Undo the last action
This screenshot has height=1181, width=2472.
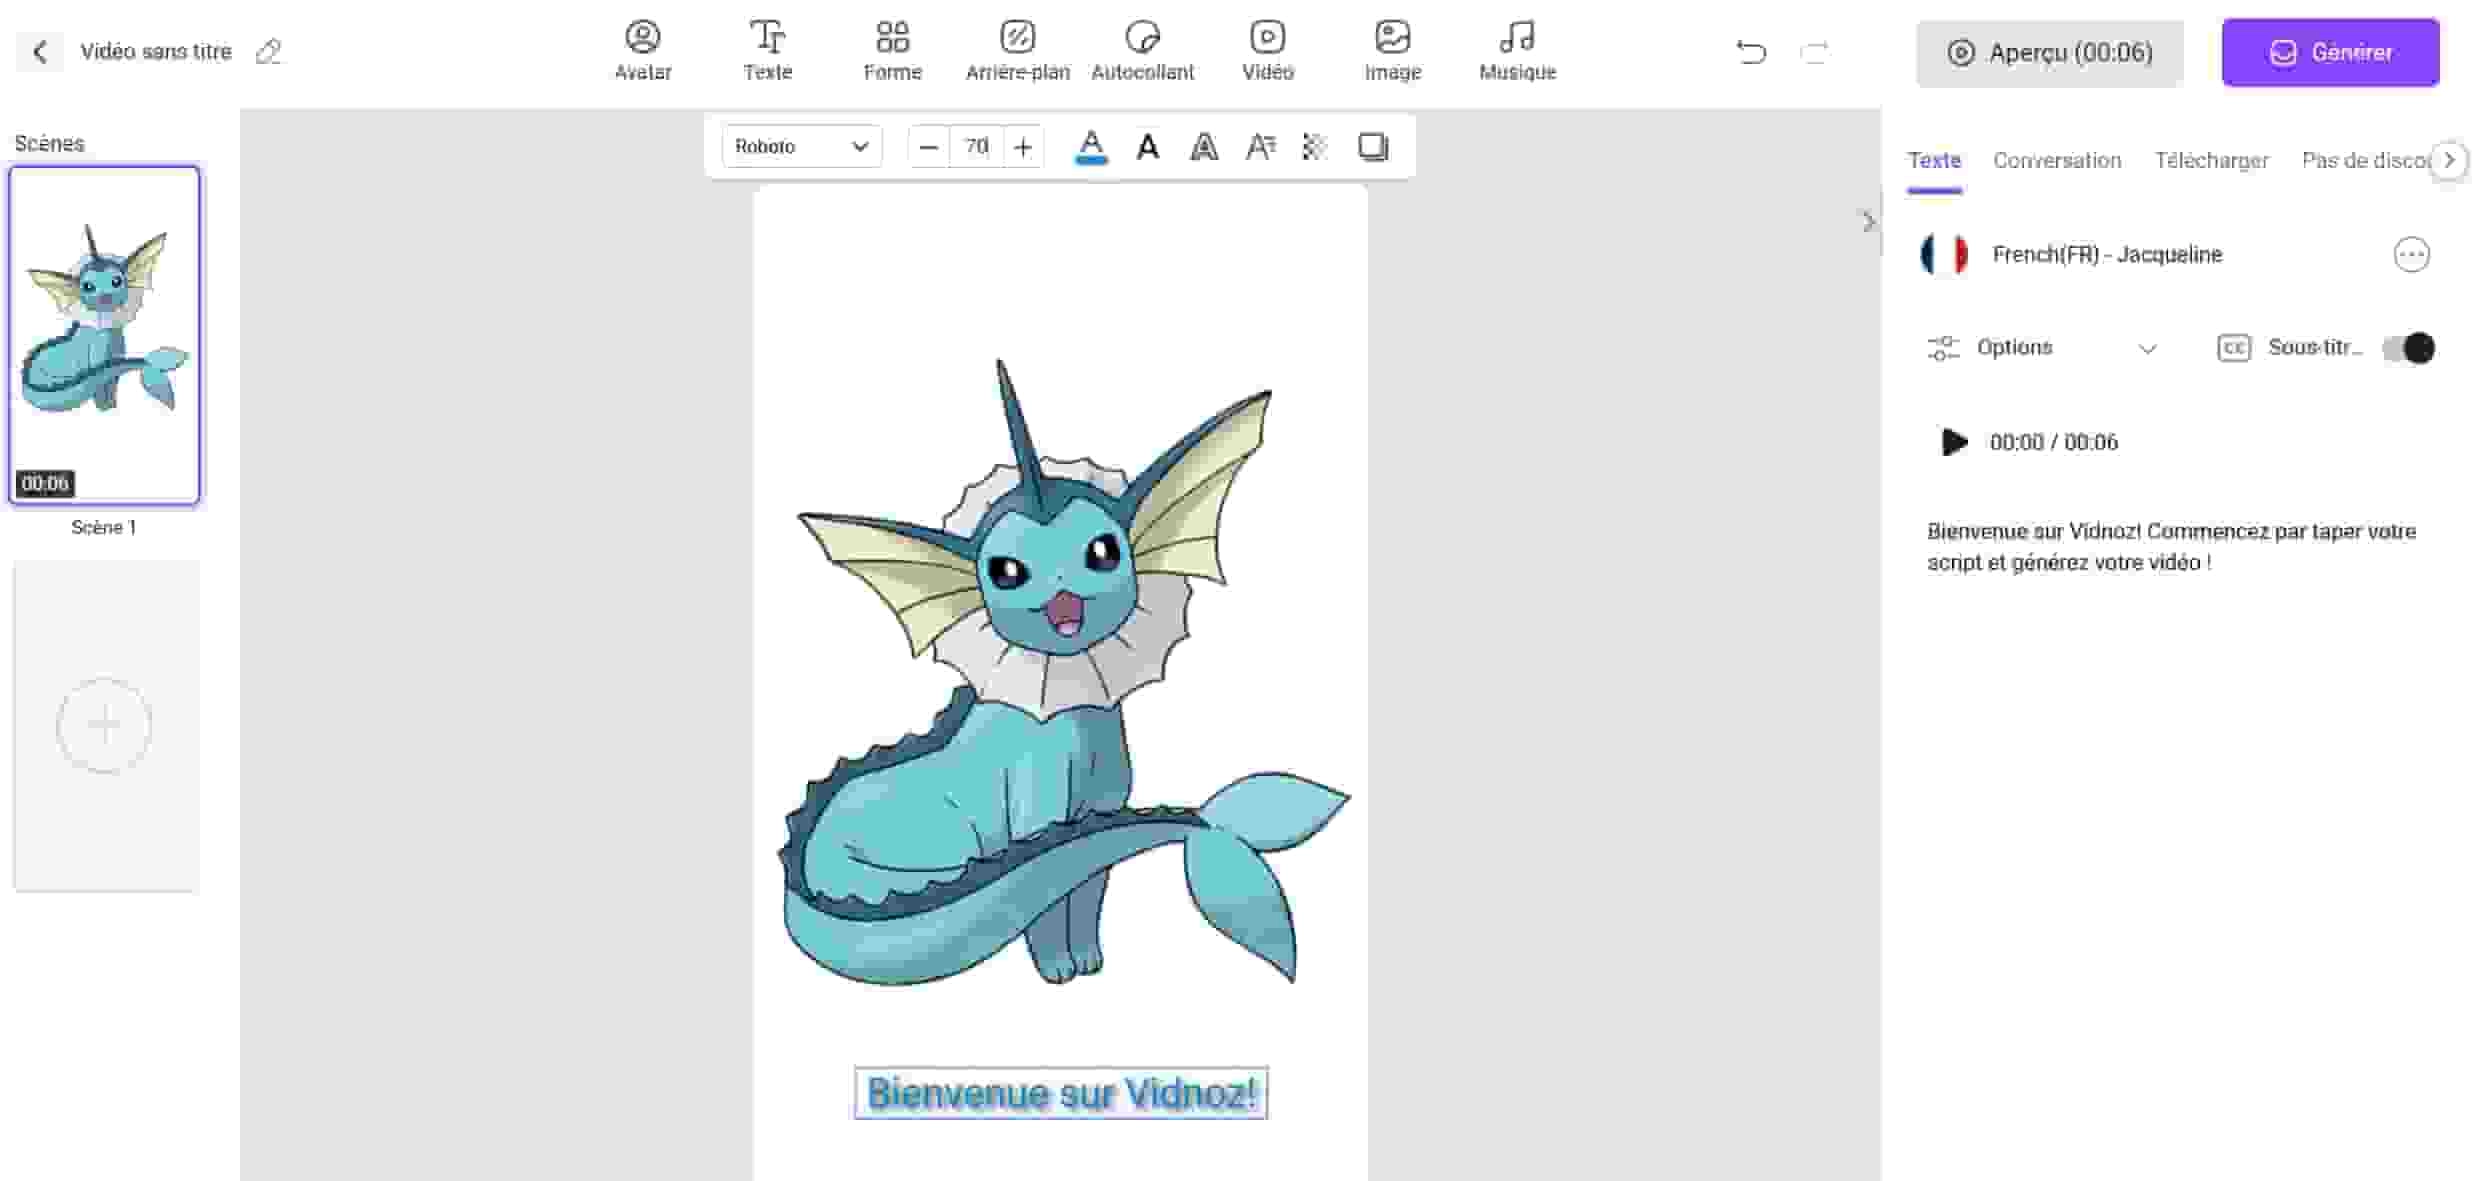(x=1751, y=52)
